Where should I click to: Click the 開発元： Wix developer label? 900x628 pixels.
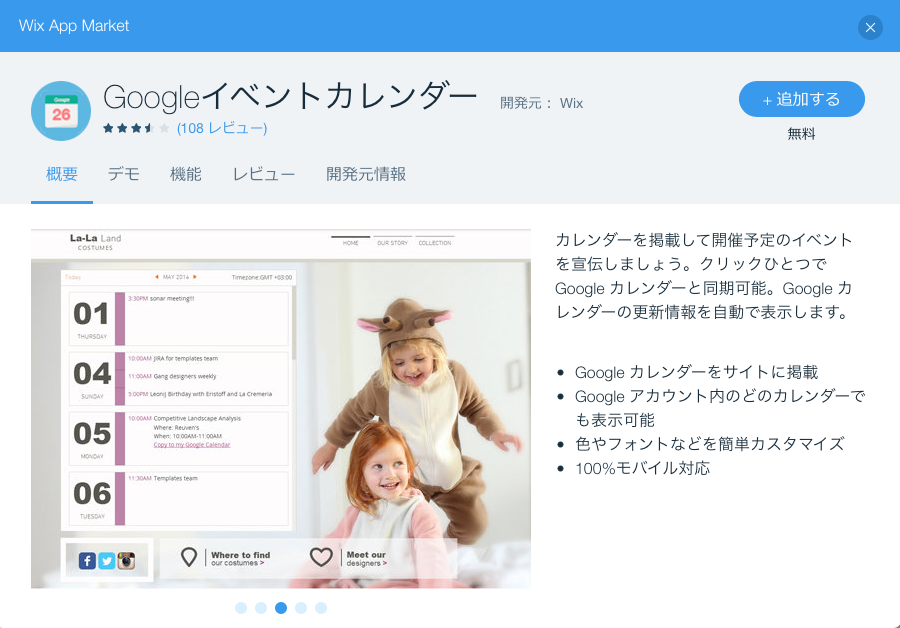click(x=541, y=103)
